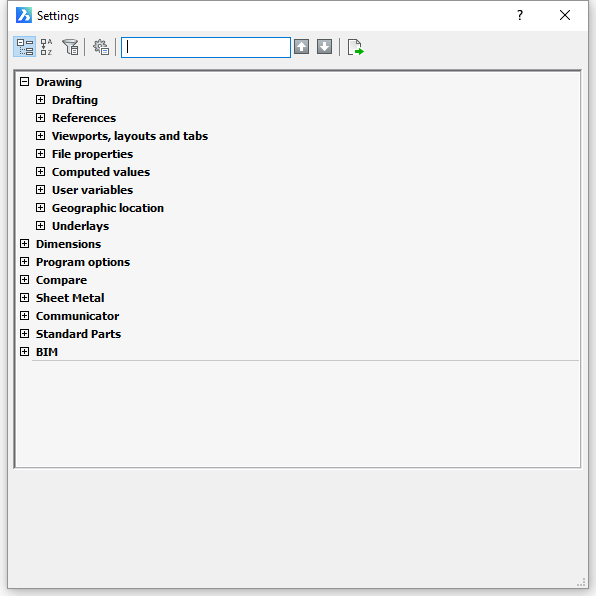Collapse the Drawing category
Viewport: 596px width, 596px height.
point(24,81)
